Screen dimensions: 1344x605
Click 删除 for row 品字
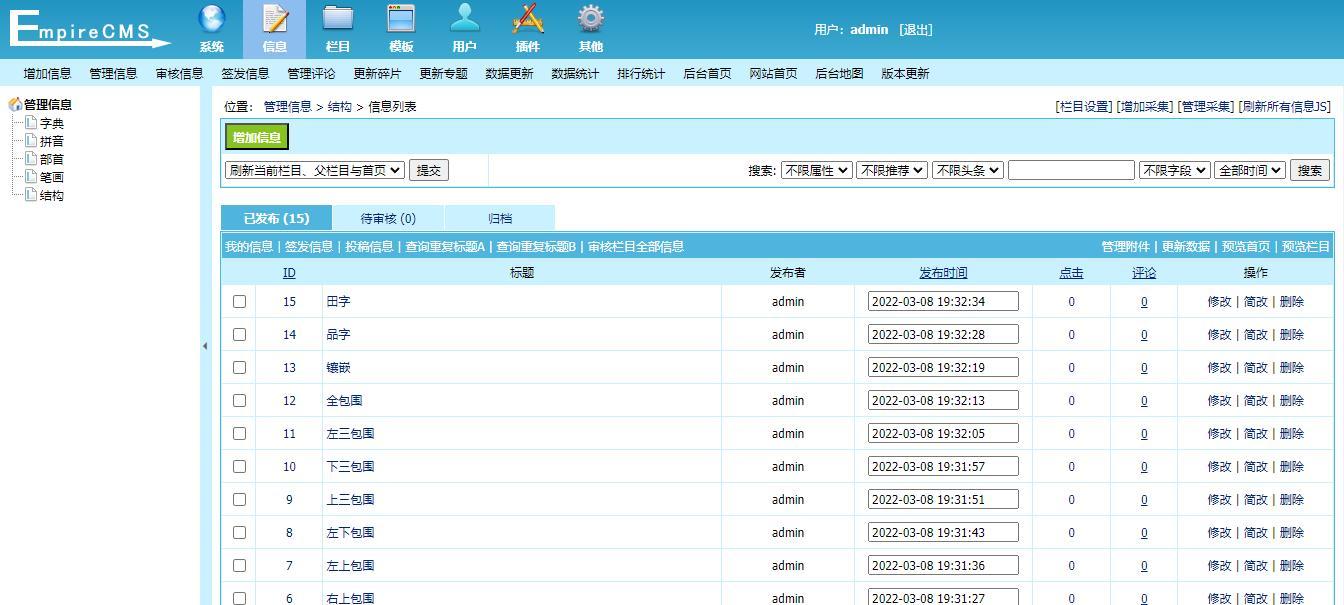pyautogui.click(x=1291, y=334)
